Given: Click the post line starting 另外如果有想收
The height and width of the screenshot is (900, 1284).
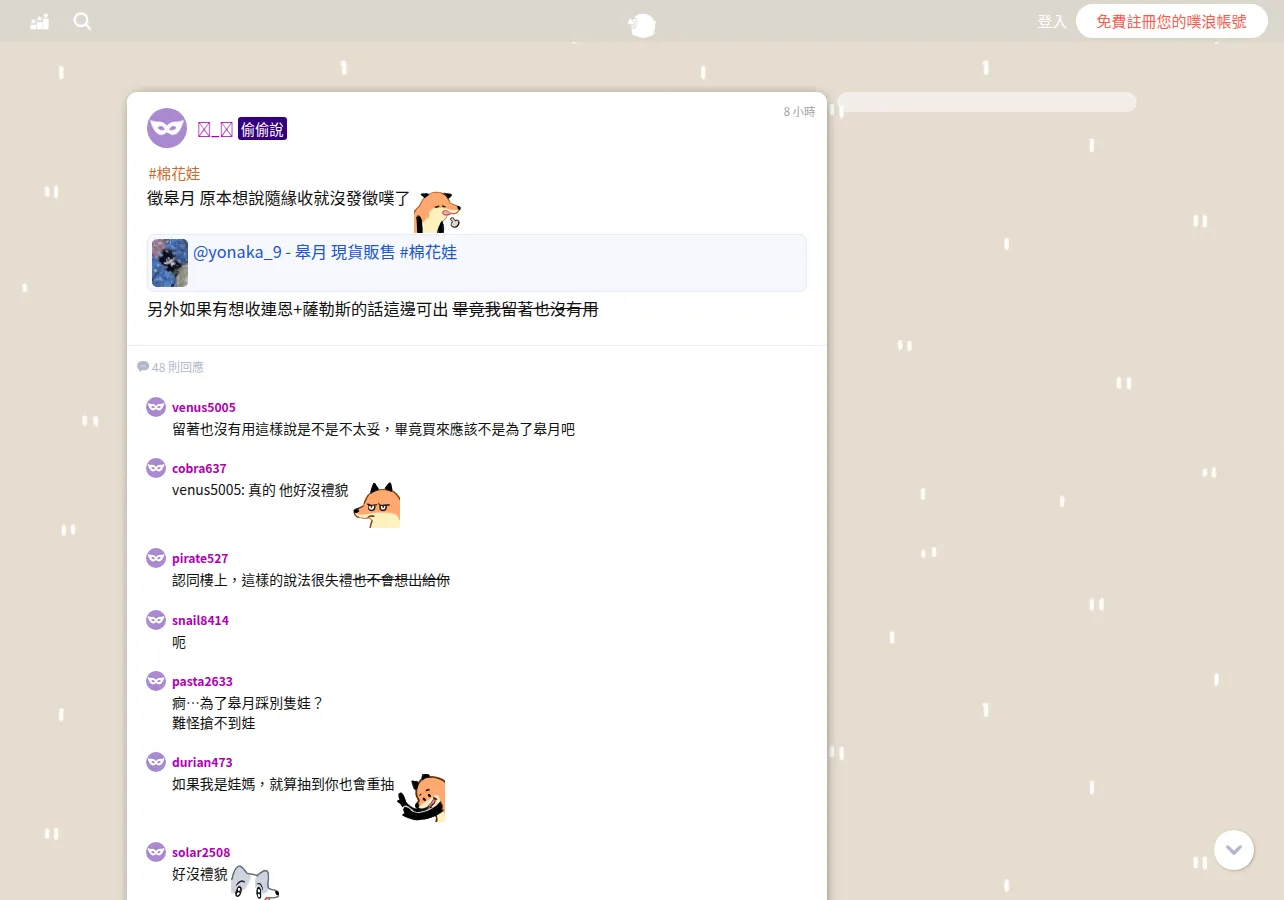Looking at the screenshot, I should pos(372,310).
